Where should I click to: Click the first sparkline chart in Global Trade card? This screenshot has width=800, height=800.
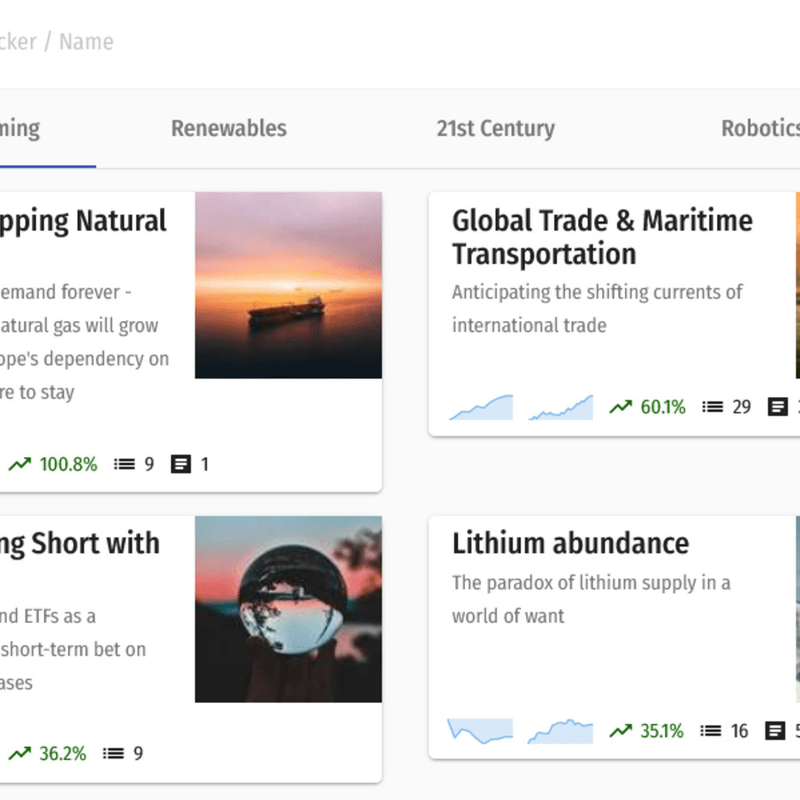click(481, 407)
